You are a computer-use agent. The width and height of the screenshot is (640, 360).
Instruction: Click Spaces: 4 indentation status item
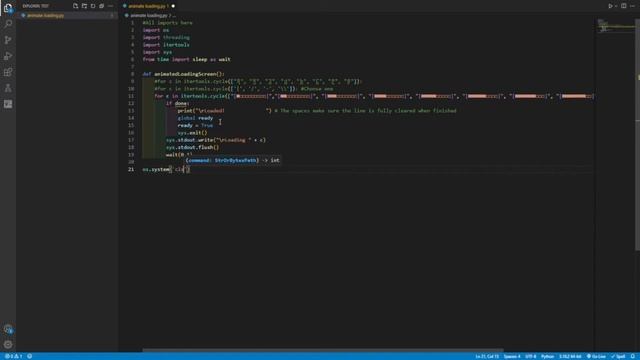tap(512, 356)
